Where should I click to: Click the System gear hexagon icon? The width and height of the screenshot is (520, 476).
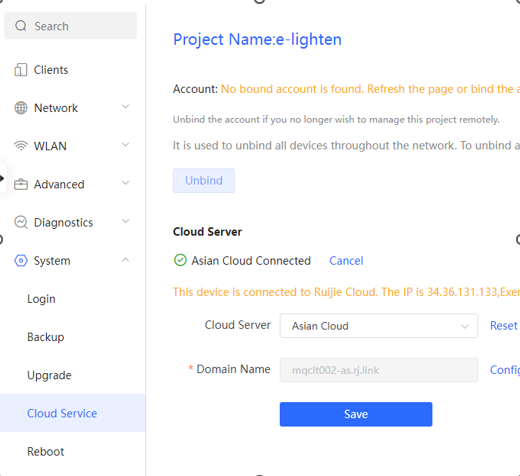(21, 261)
